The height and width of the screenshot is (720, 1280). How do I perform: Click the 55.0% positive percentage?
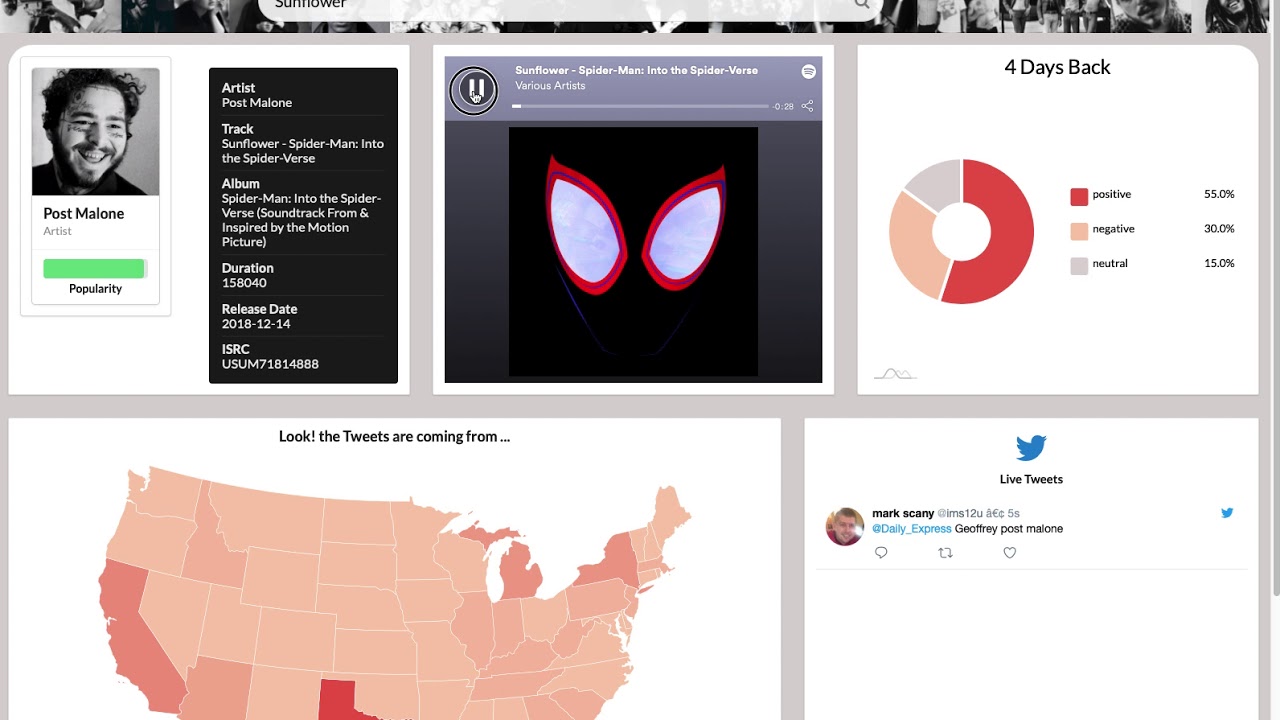(x=1219, y=194)
